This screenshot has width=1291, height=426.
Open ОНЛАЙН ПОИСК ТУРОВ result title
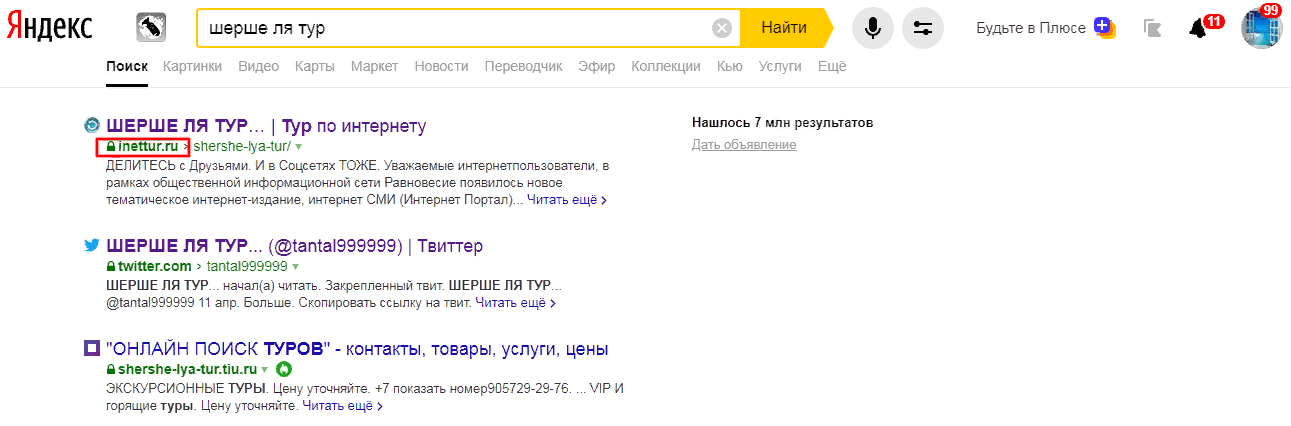pyautogui.click(x=357, y=349)
